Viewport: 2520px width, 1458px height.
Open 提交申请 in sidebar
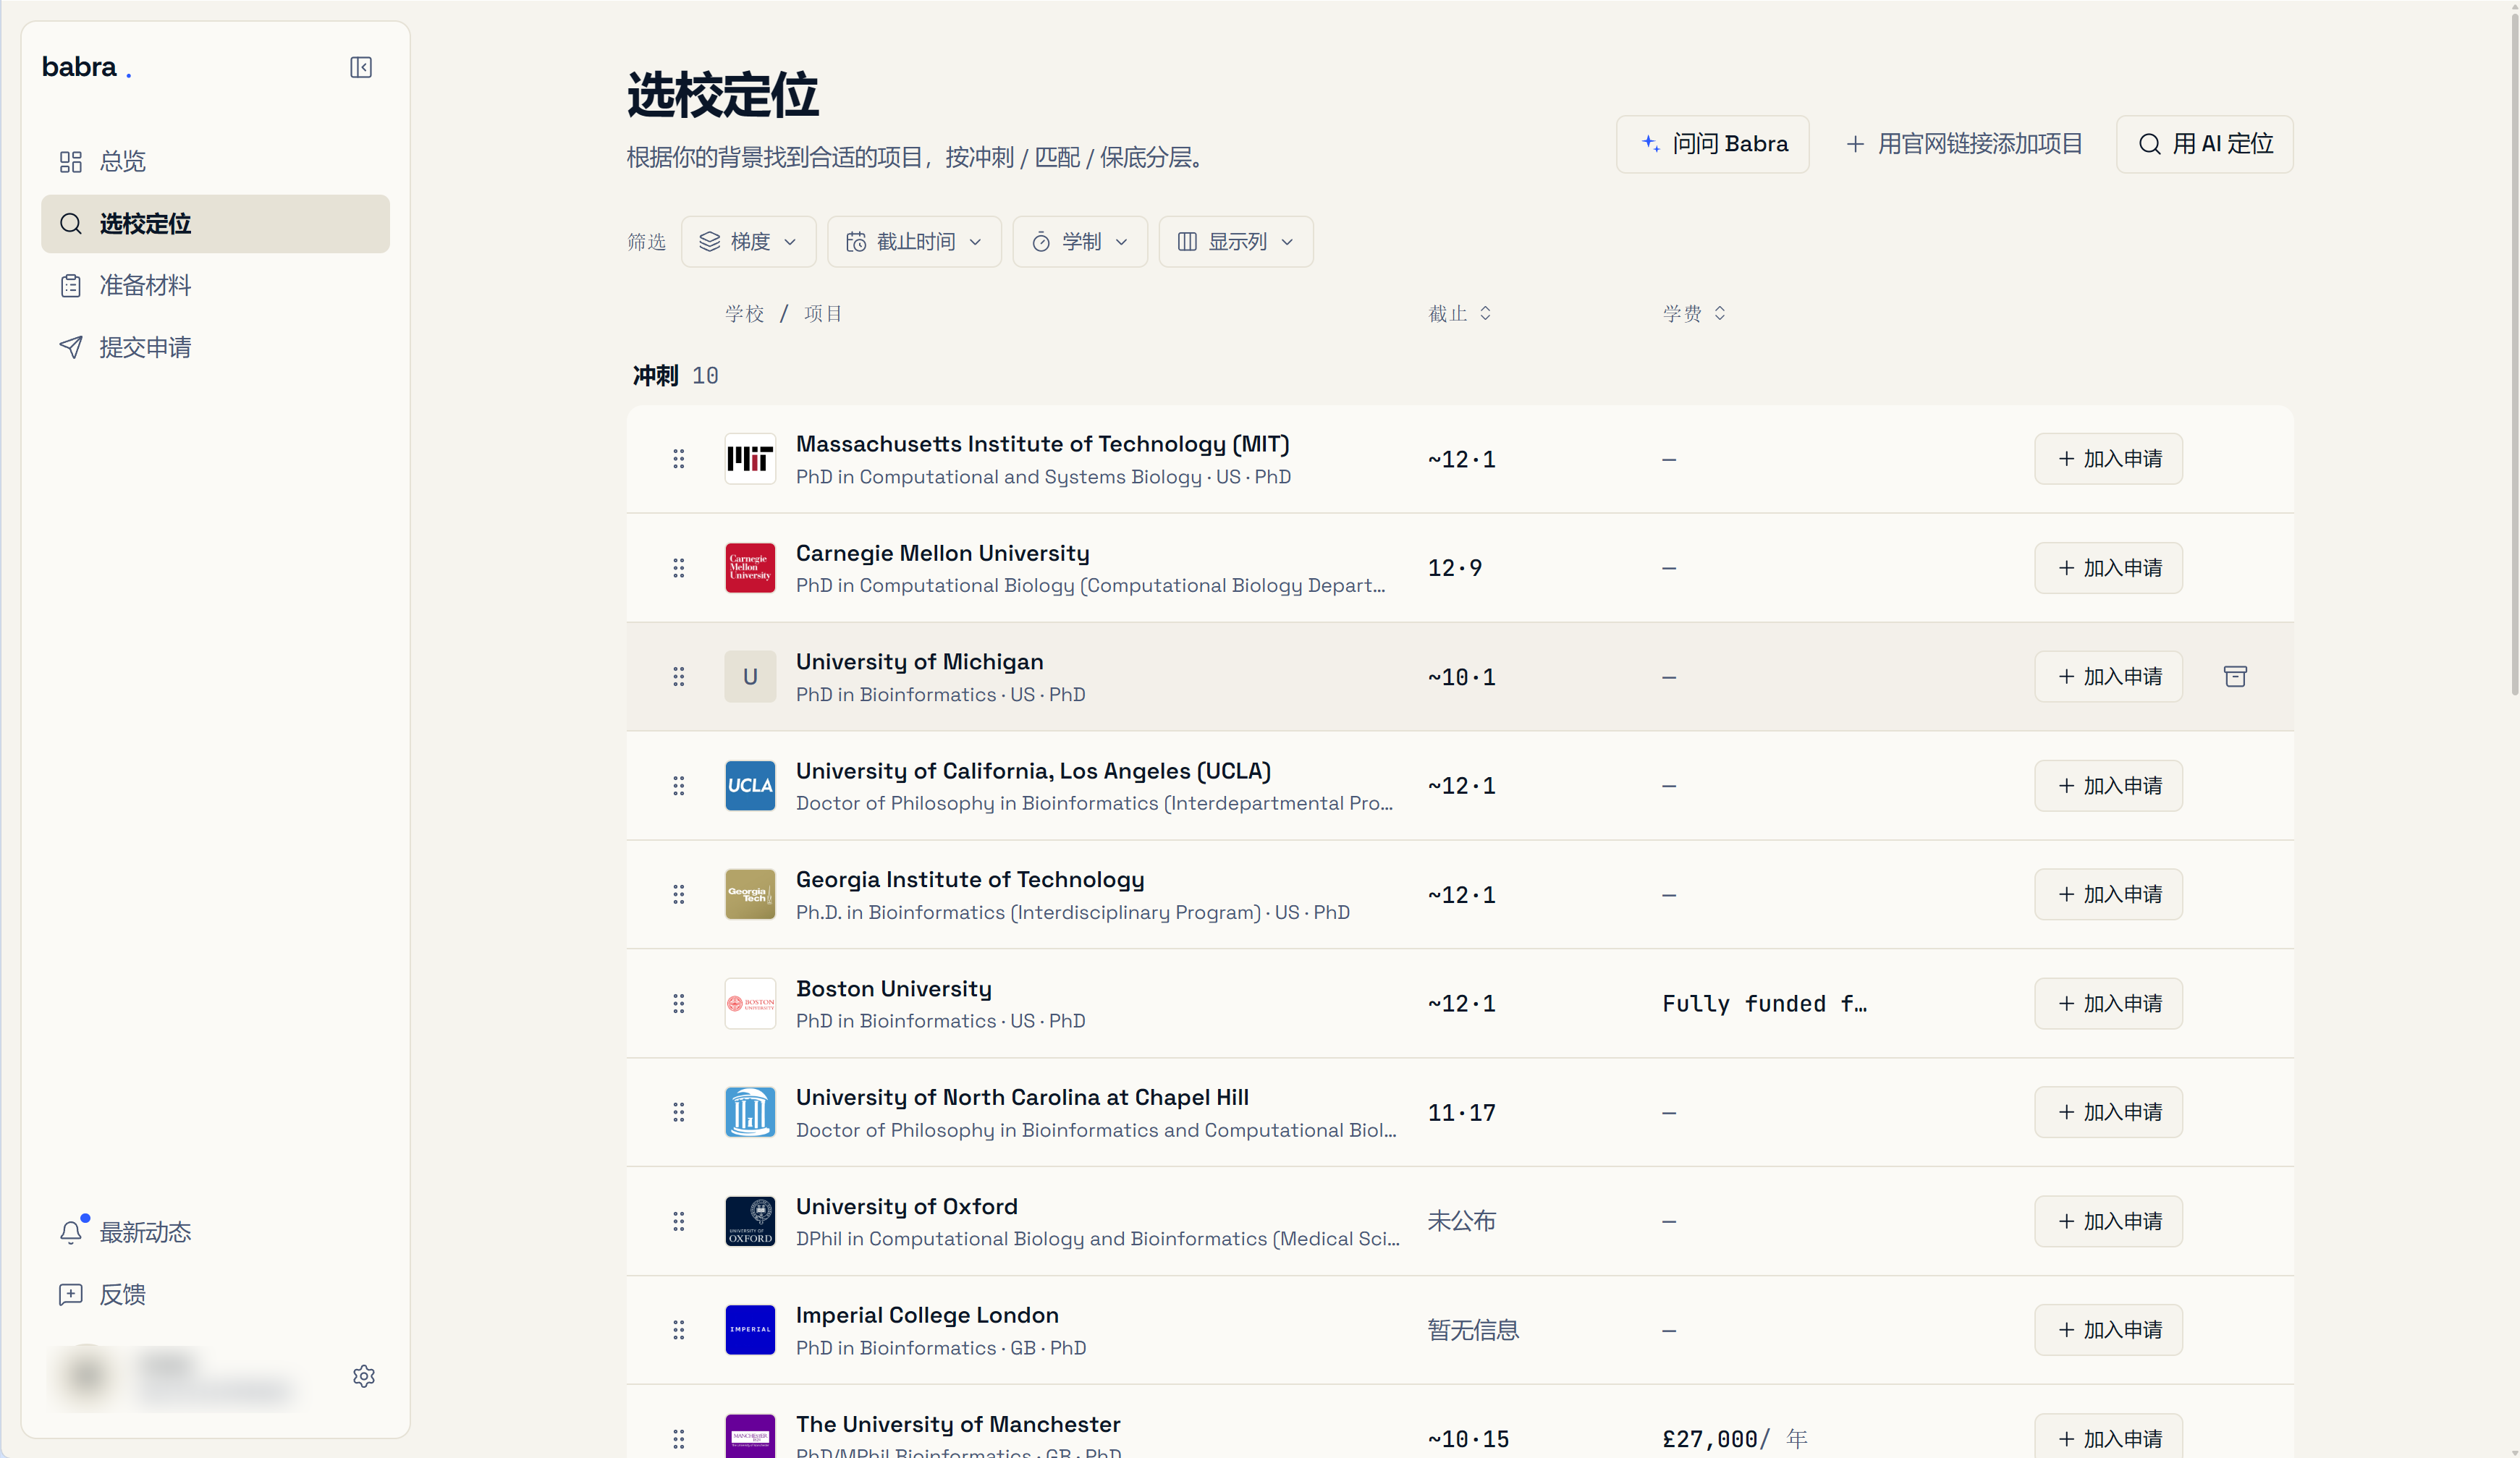(215, 348)
